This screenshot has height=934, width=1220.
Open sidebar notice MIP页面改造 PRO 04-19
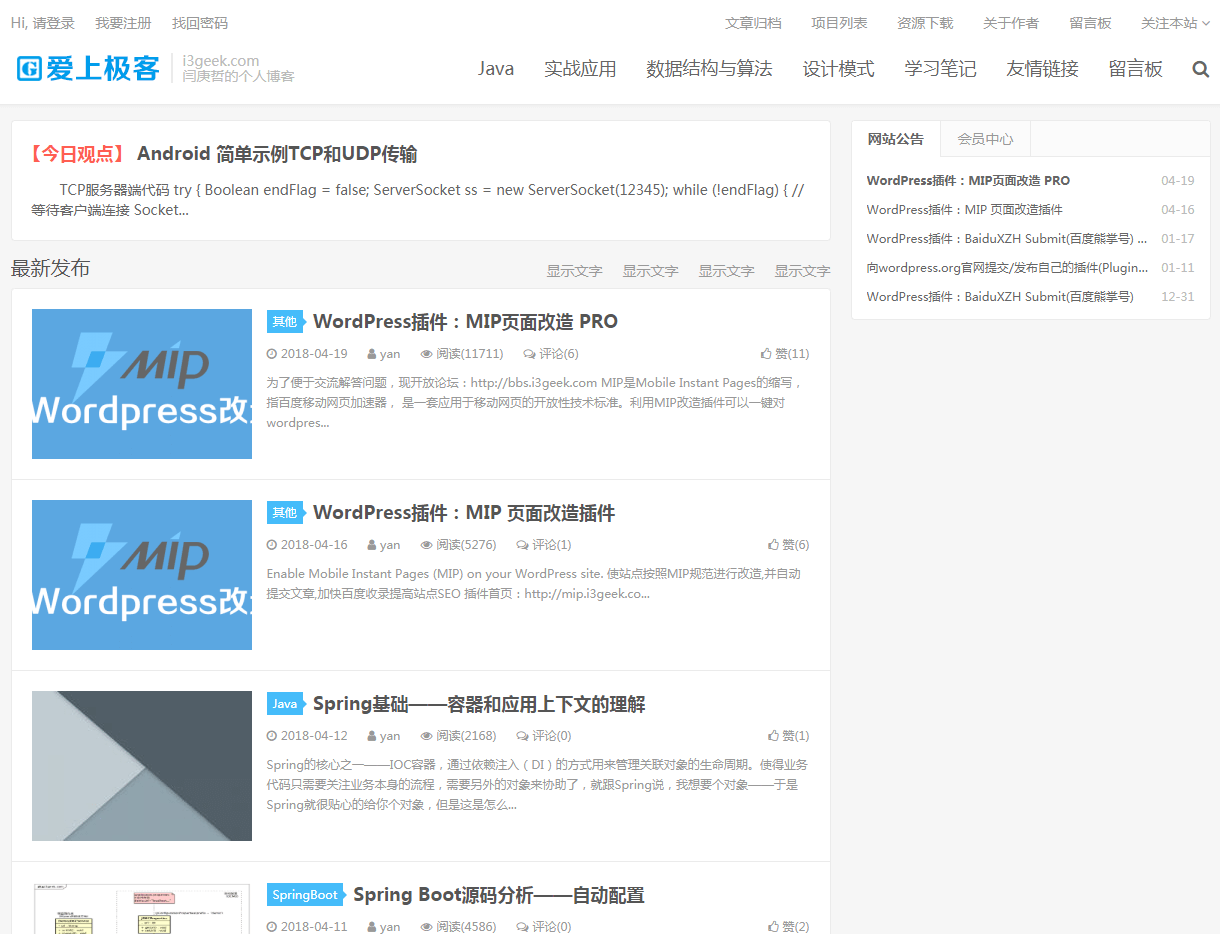pyautogui.click(x=968, y=181)
